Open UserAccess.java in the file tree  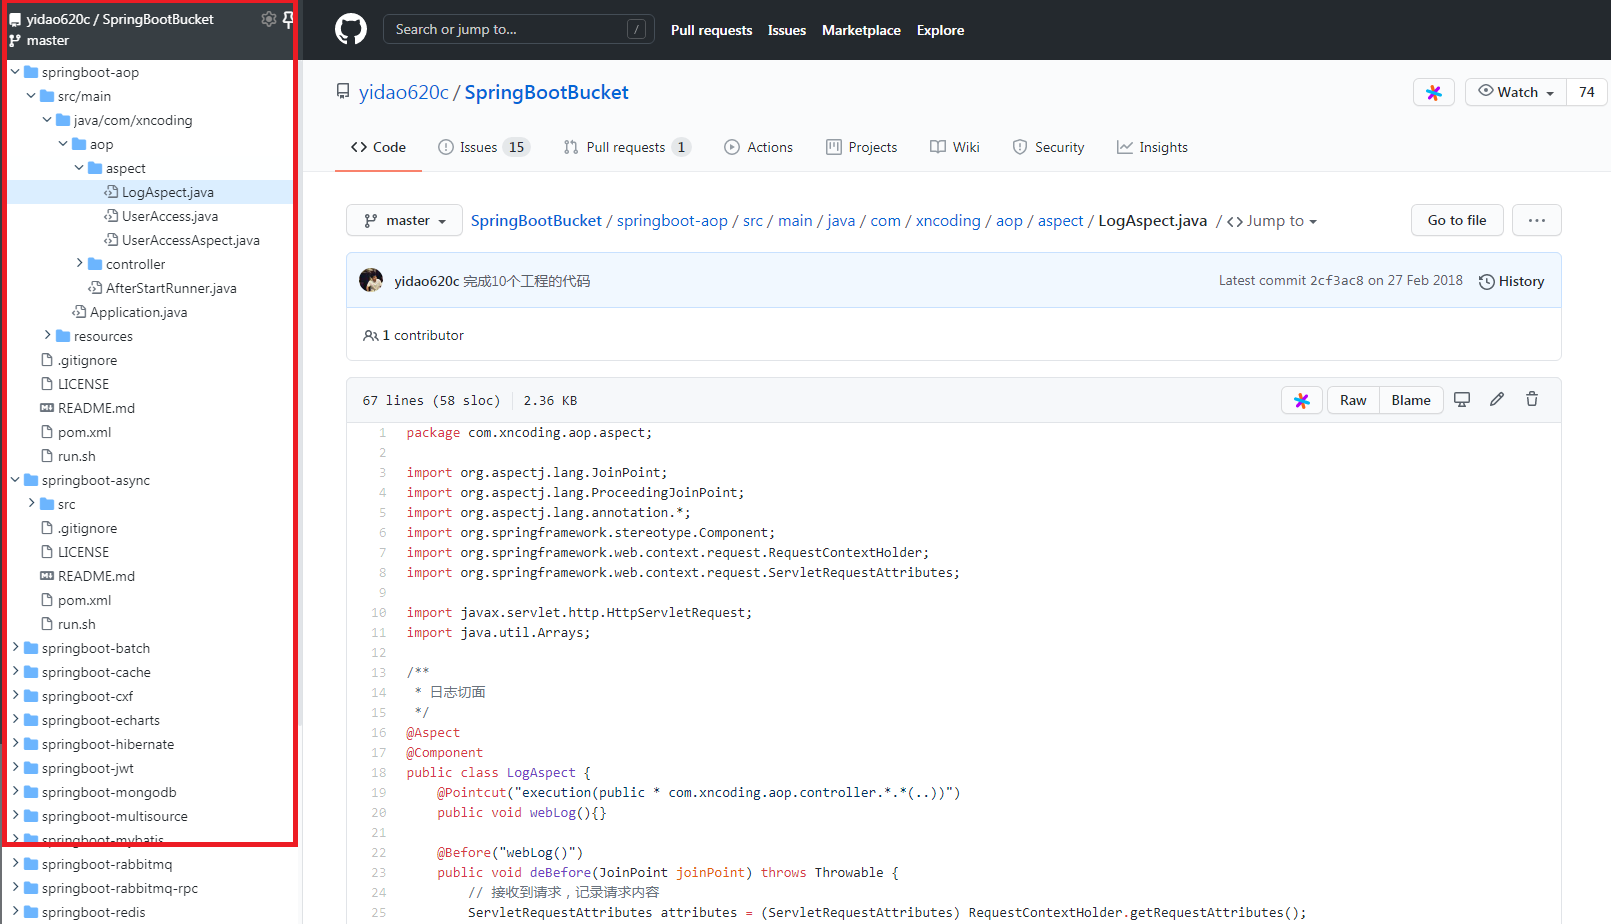[169, 216]
